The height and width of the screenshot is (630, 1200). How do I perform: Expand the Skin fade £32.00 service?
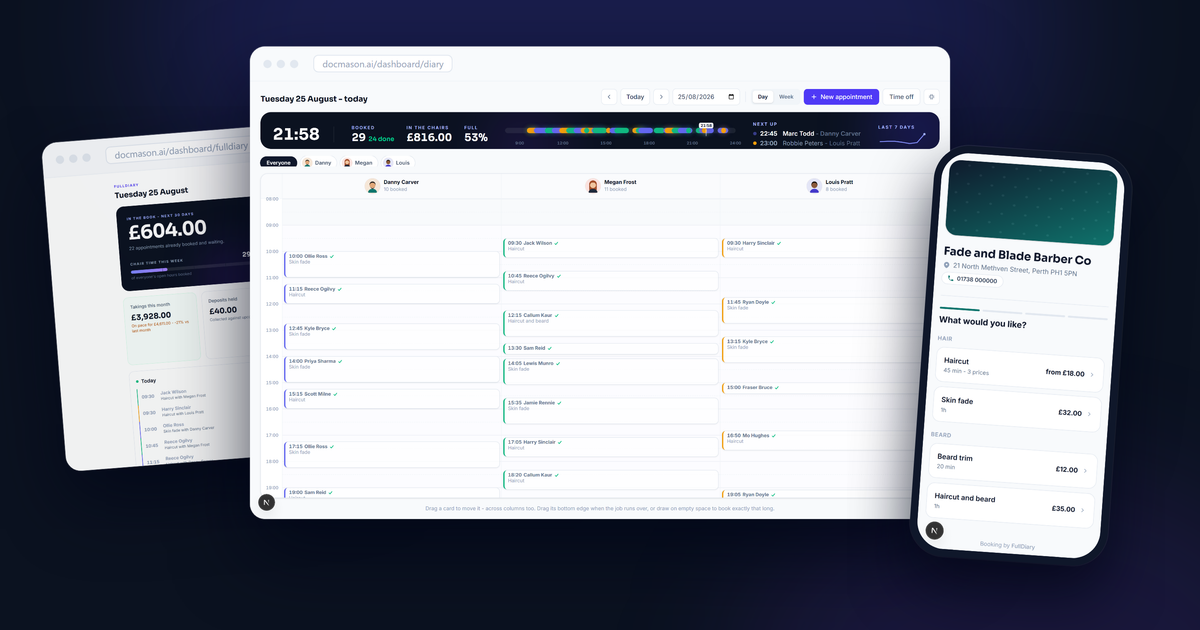point(1018,407)
